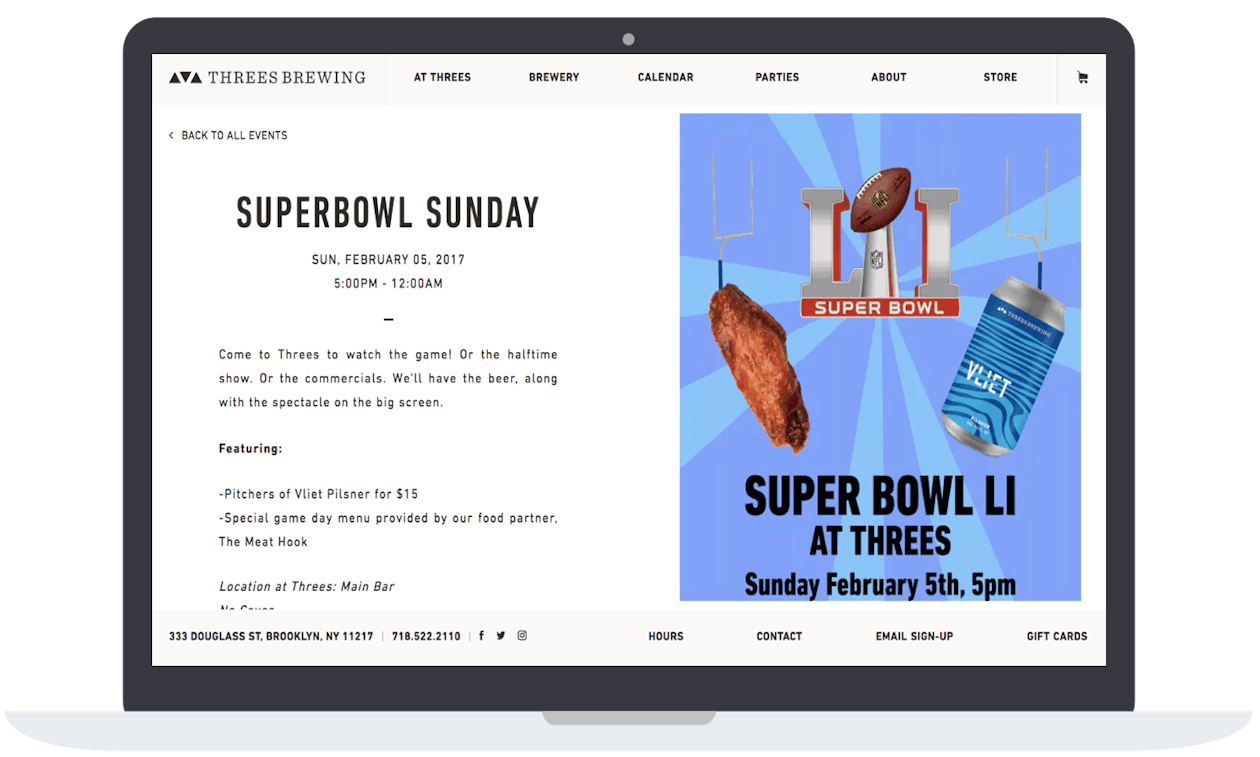
Task: Navigate to the About page
Action: click(x=888, y=77)
